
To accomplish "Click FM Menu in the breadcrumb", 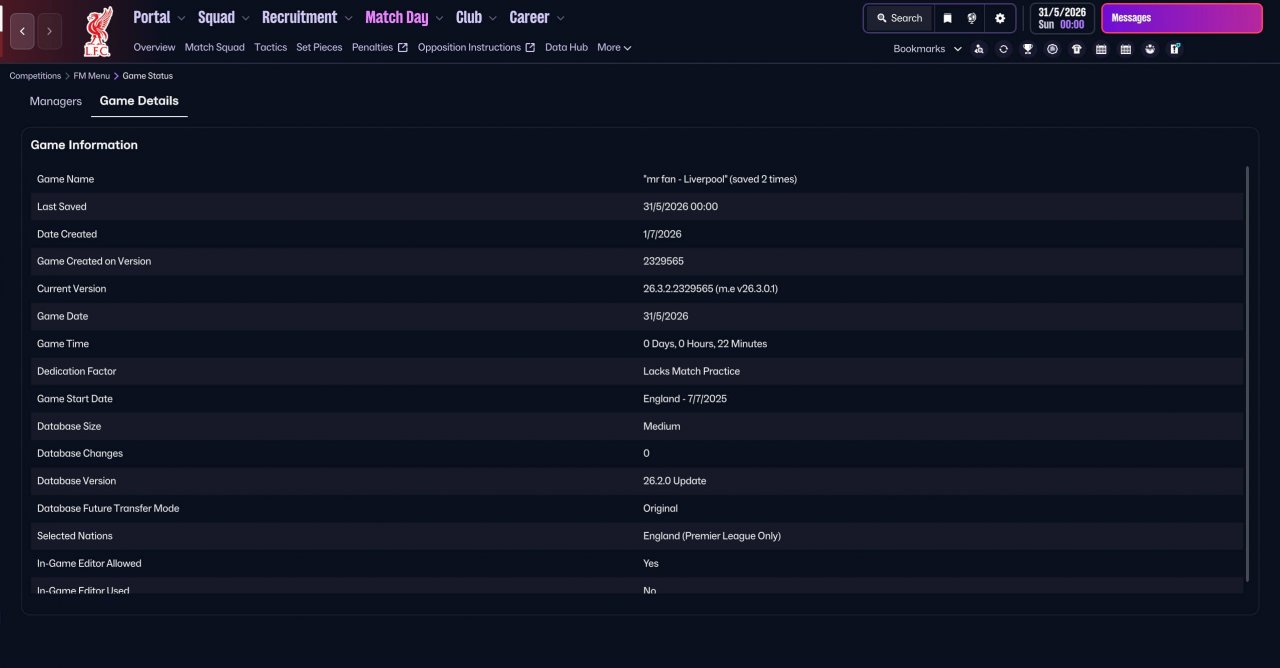I will pyautogui.click(x=92, y=76).
